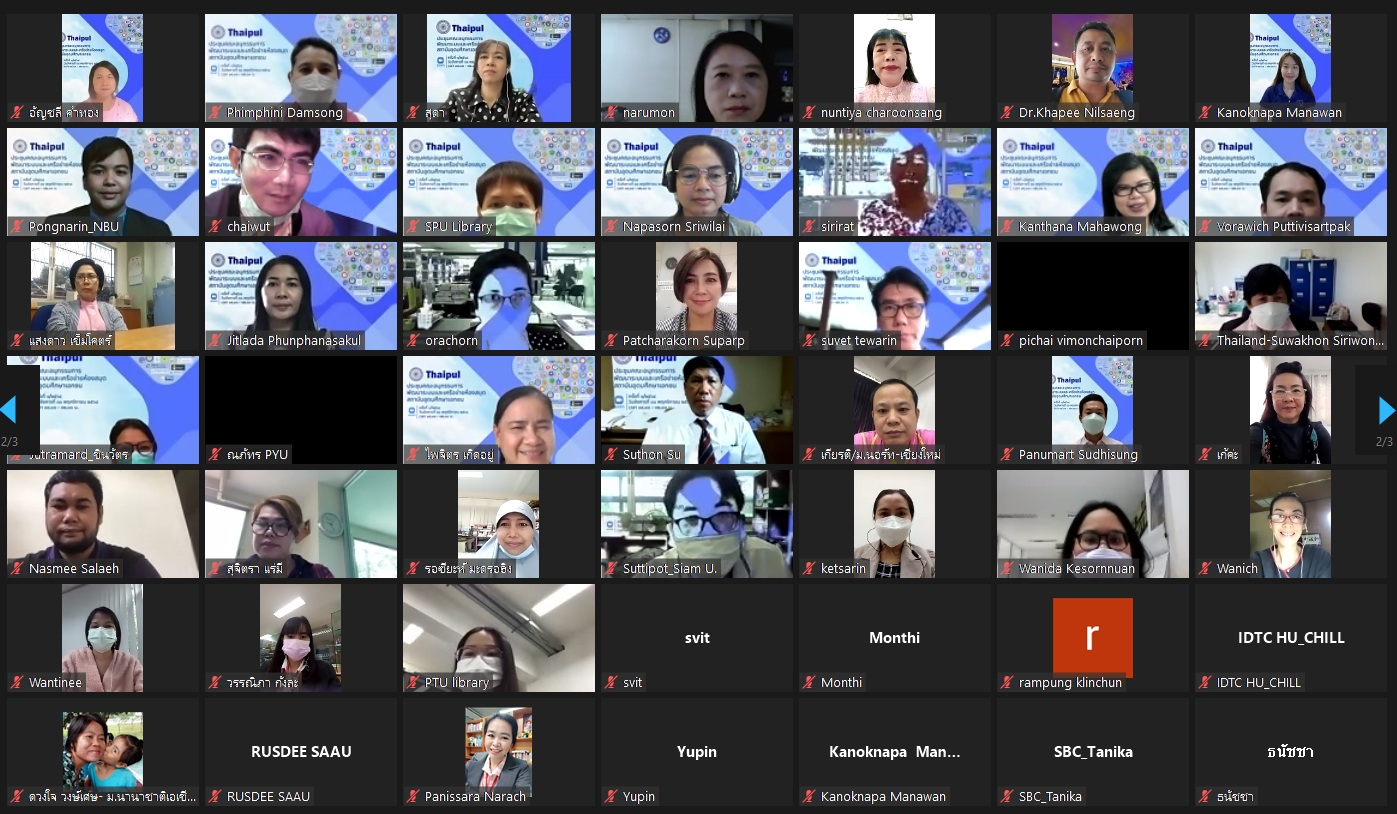Viewport: 1397px width, 814px height.
Task: Click muted mic icon next to Panissara Narach
Action: click(413, 797)
